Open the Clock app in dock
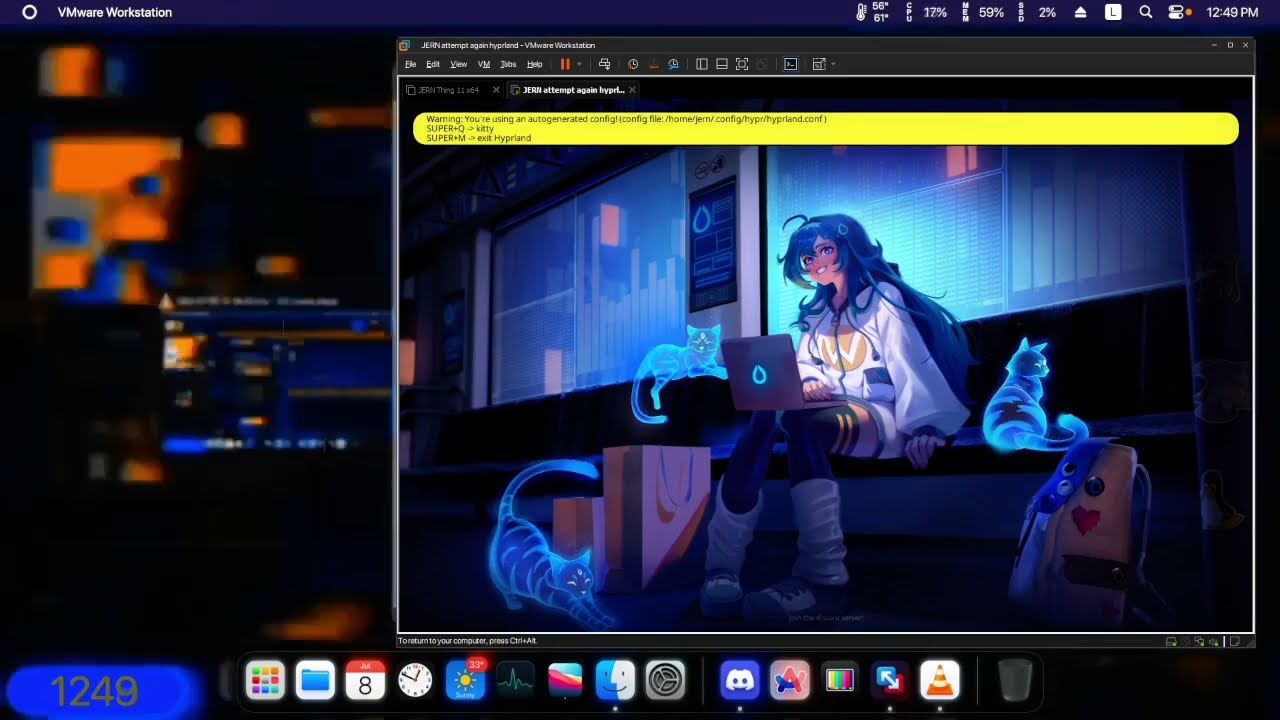This screenshot has width=1280, height=720. [415, 681]
